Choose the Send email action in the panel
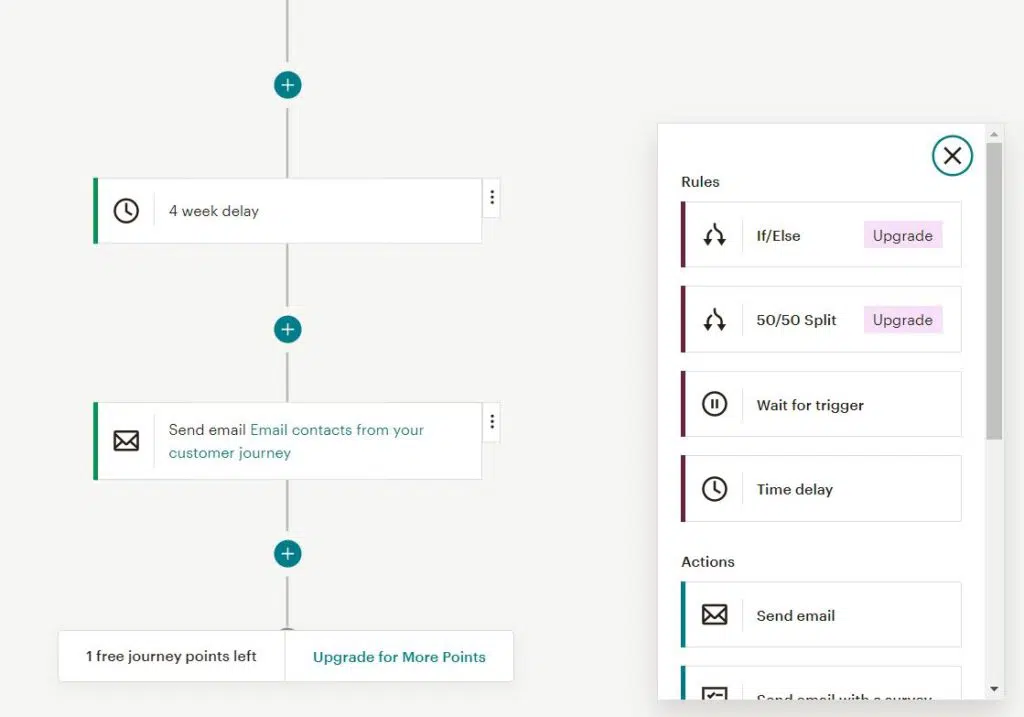The height and width of the screenshot is (717, 1024). coord(821,614)
